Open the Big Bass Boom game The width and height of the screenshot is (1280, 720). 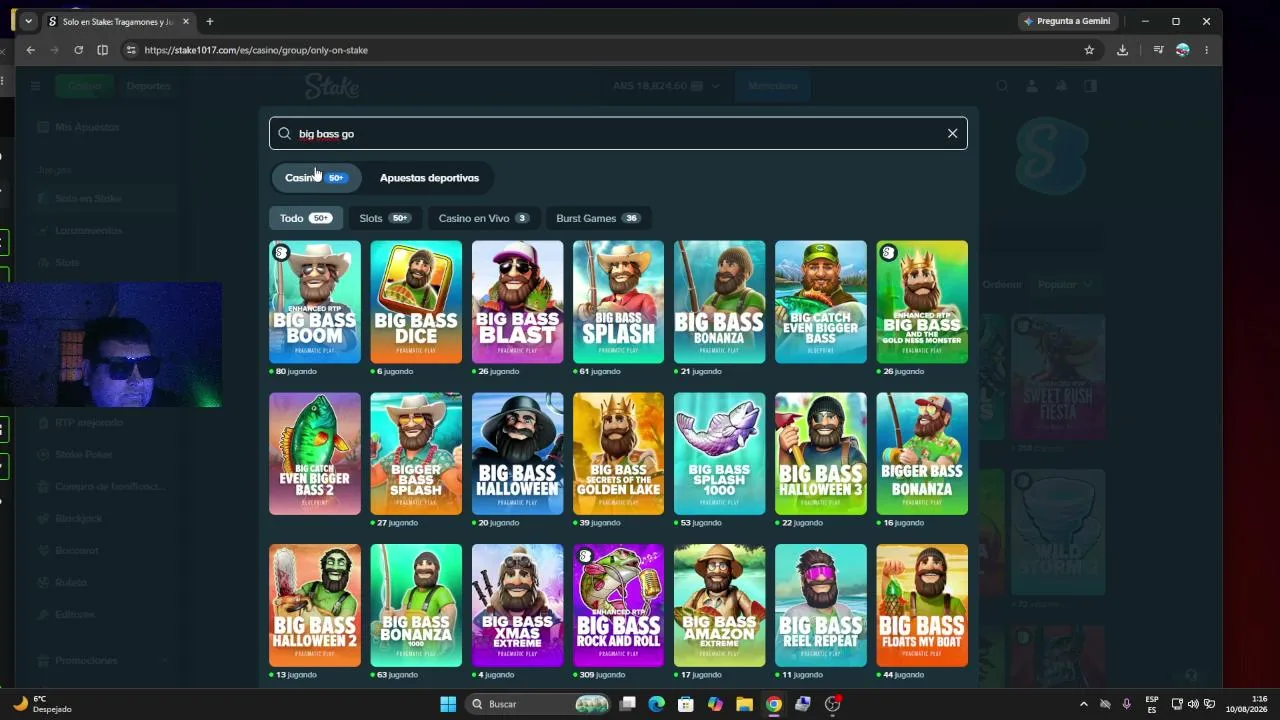(x=315, y=302)
